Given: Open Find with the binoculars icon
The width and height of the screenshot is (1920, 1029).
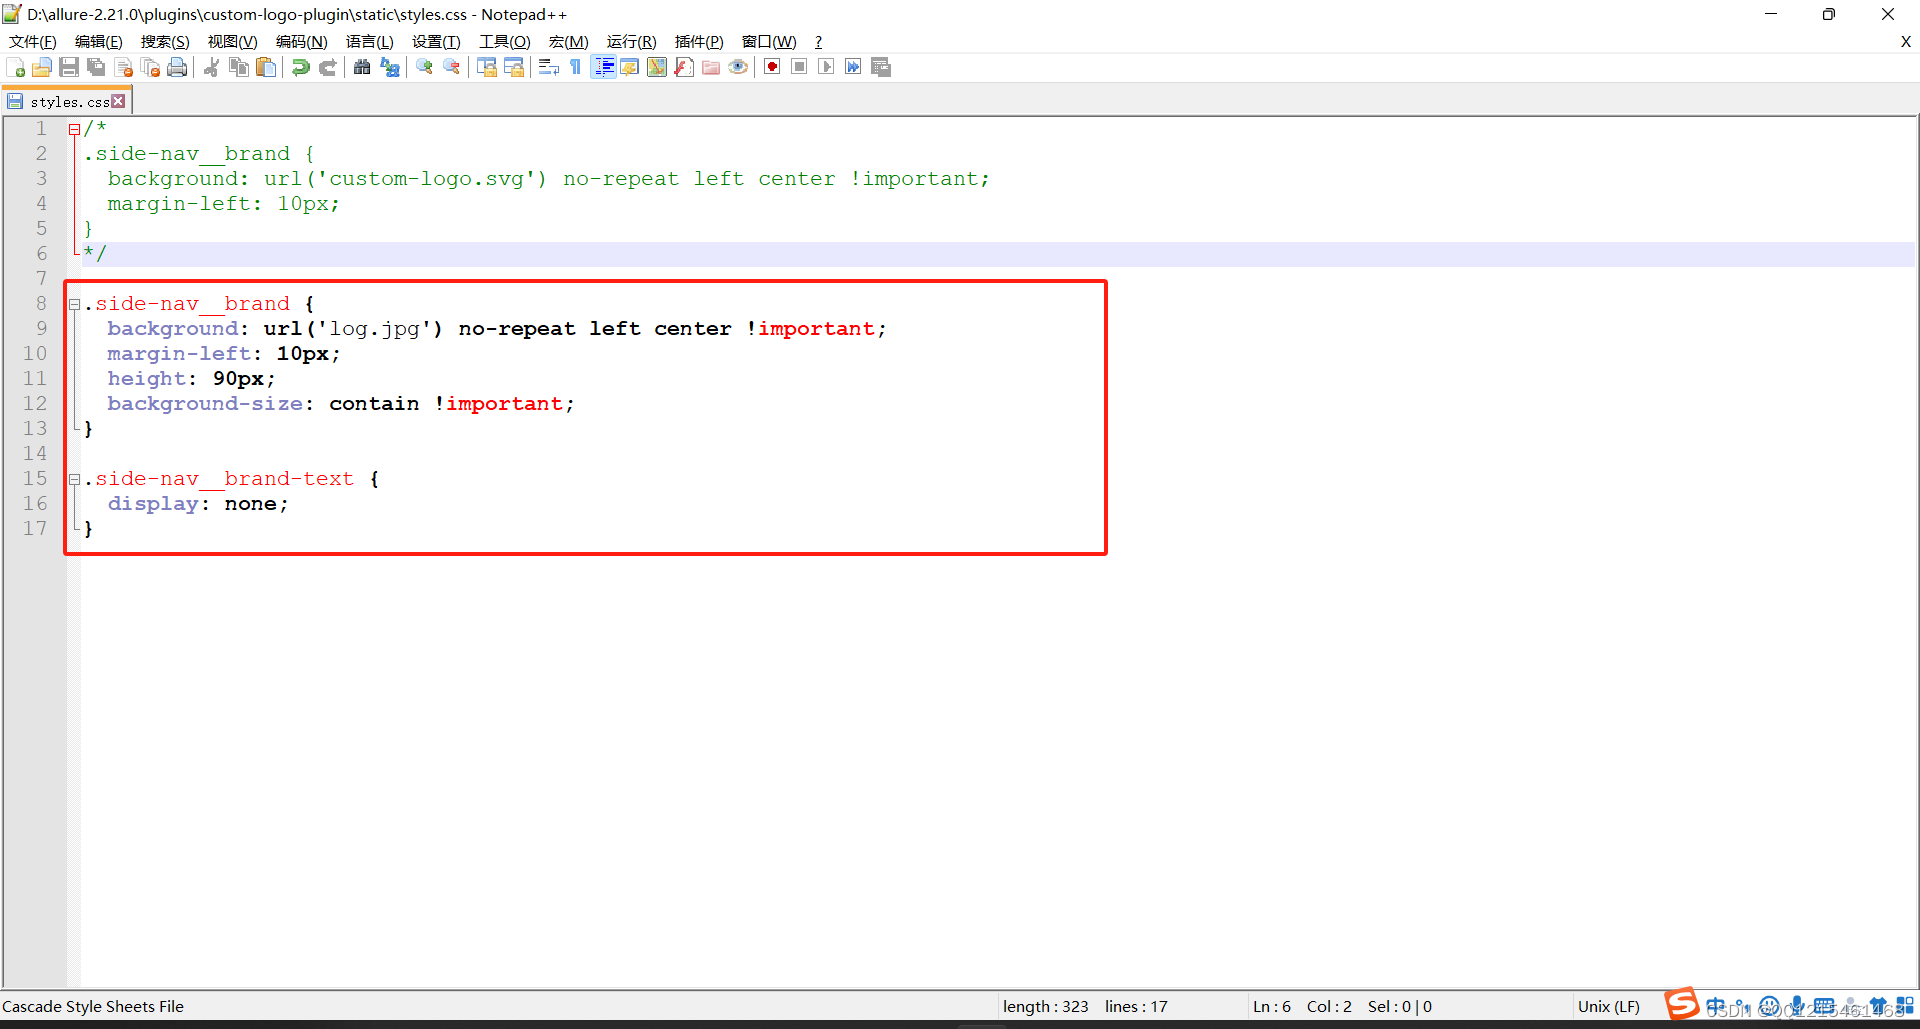Looking at the screenshot, I should (x=362, y=67).
